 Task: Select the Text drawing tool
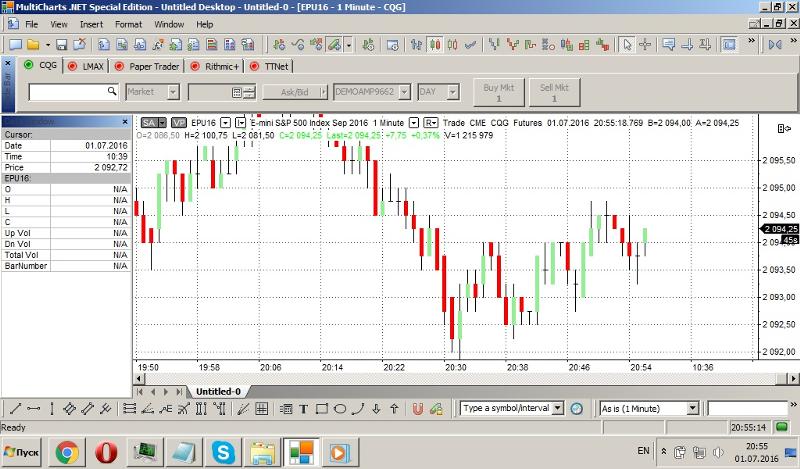click(x=304, y=408)
